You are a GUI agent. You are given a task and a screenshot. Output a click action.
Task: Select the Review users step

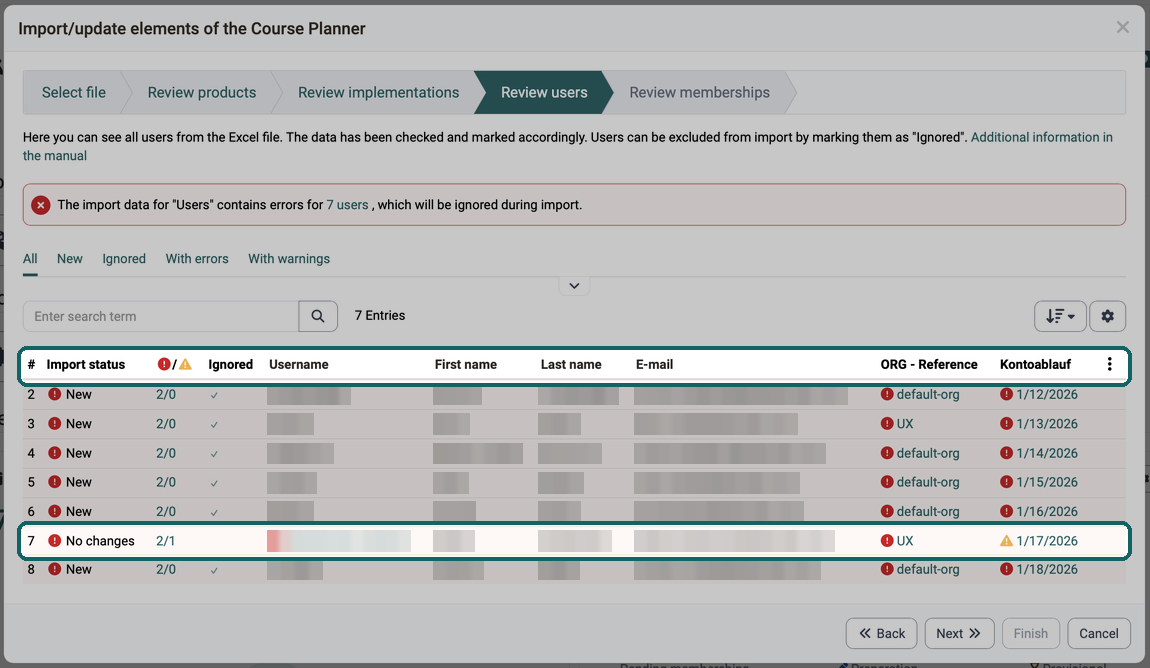click(x=544, y=92)
